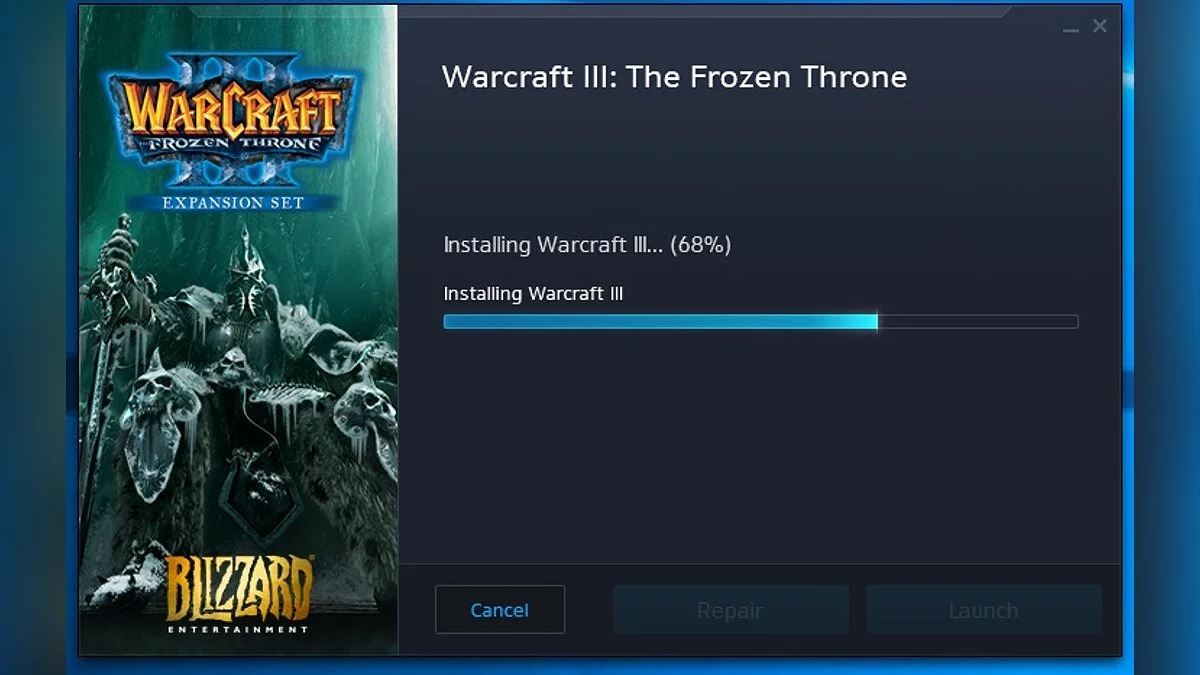Screen dimensions: 1200x675
Task: Click the Installing Warcraft III label above the bar
Action: (x=533, y=294)
